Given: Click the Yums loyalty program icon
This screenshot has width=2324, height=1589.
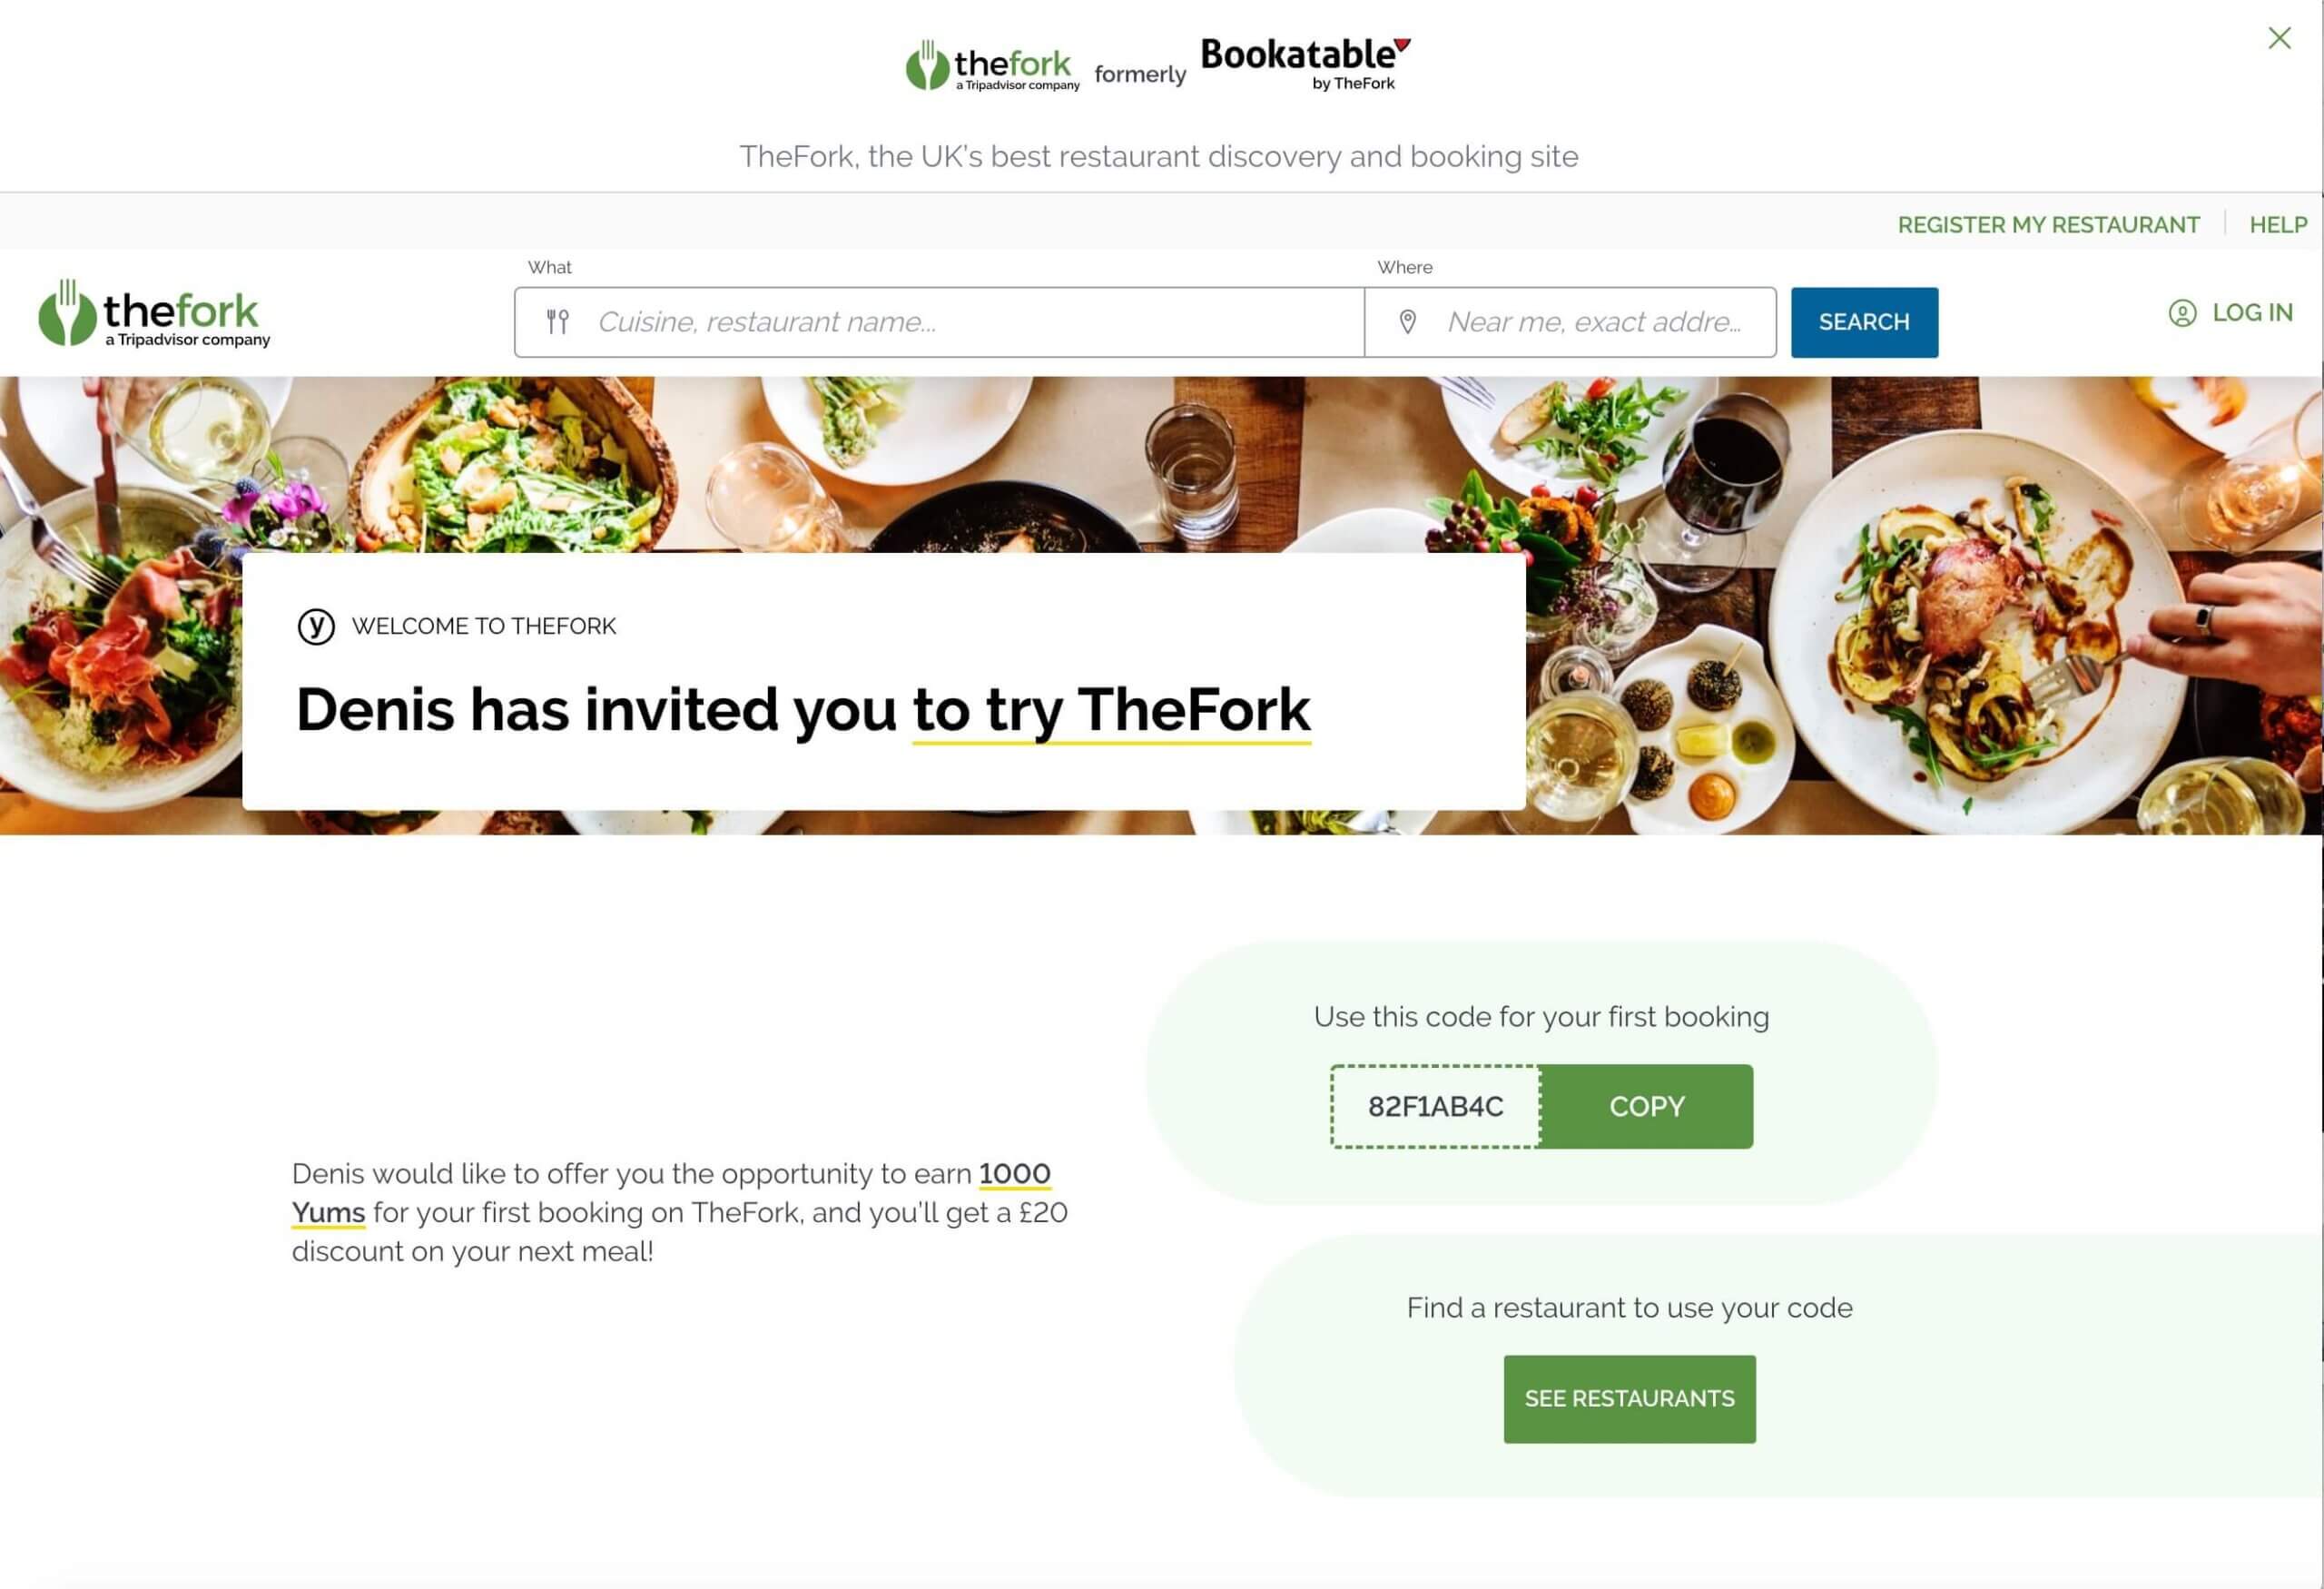Looking at the screenshot, I should (316, 625).
